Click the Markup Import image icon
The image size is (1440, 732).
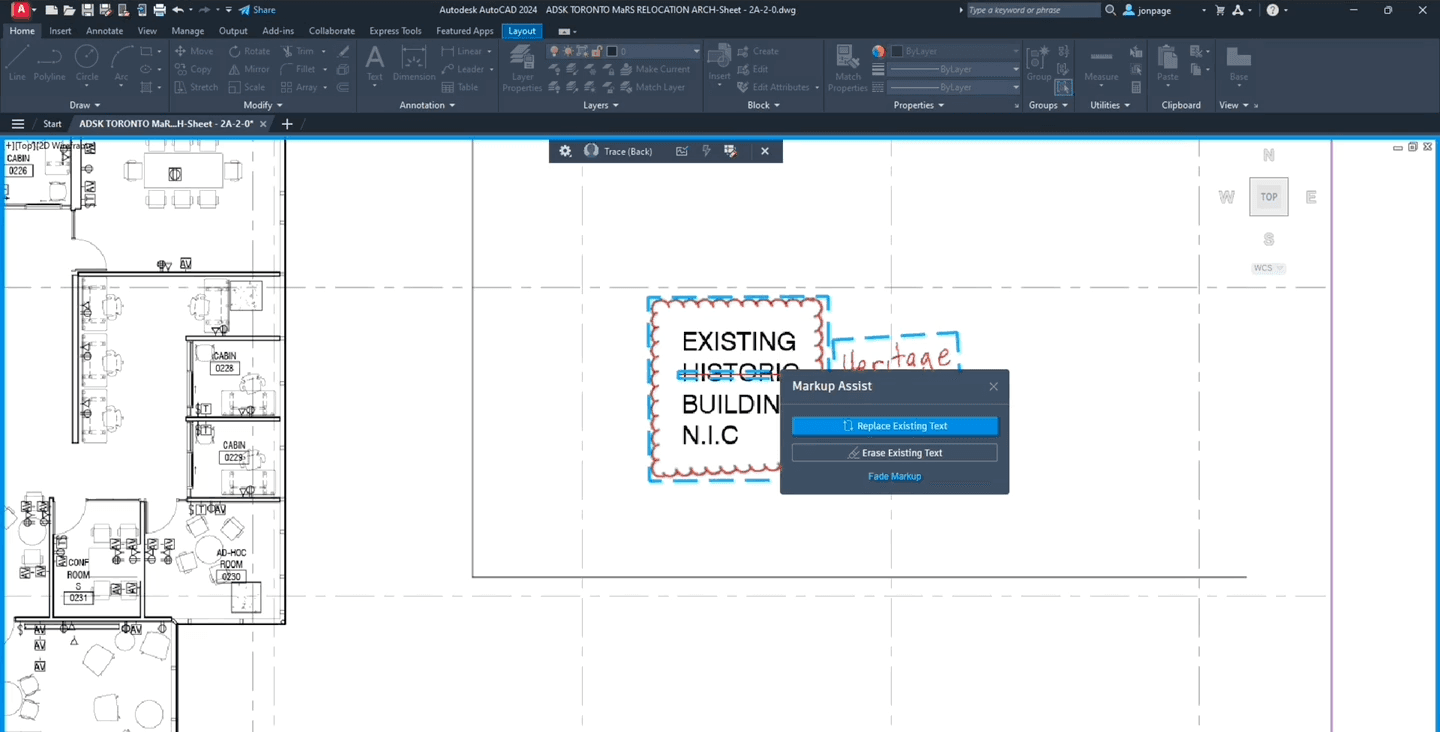[x=682, y=151]
